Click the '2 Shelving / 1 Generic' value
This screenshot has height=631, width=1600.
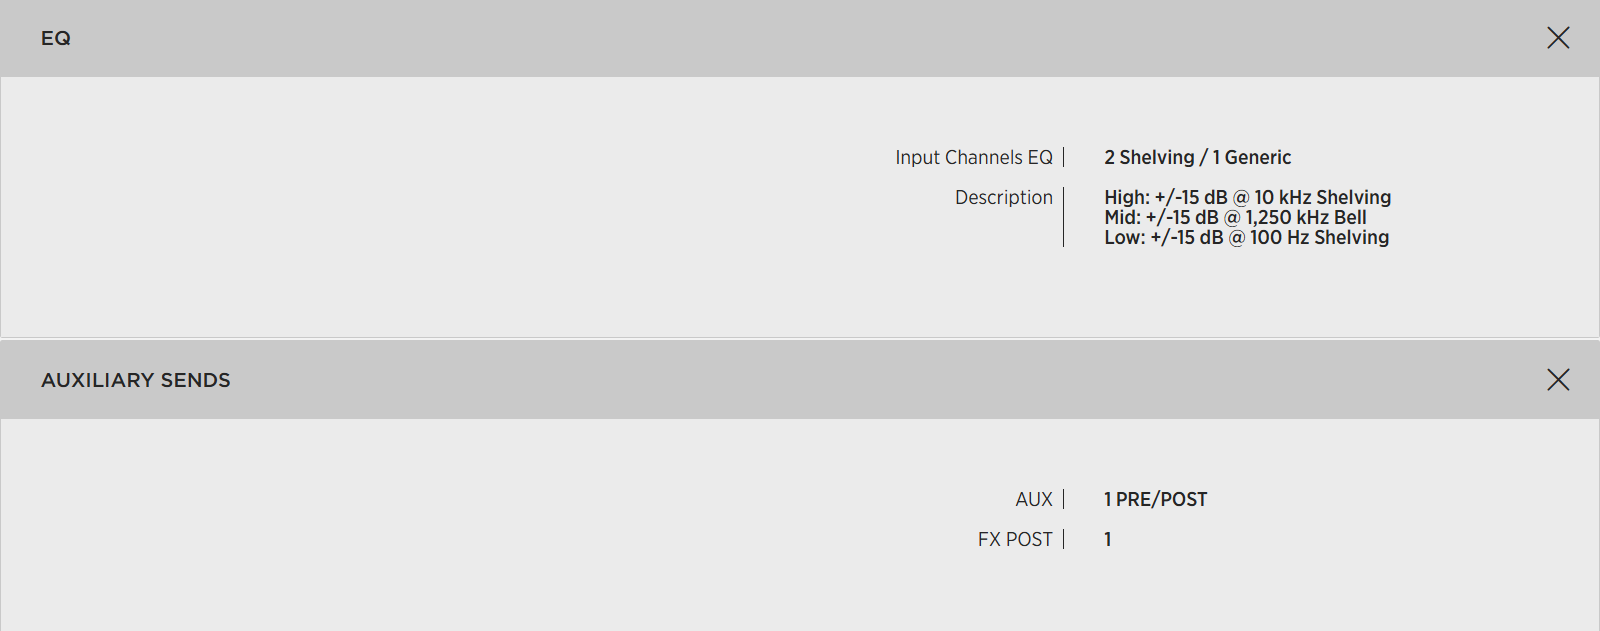click(x=1197, y=158)
